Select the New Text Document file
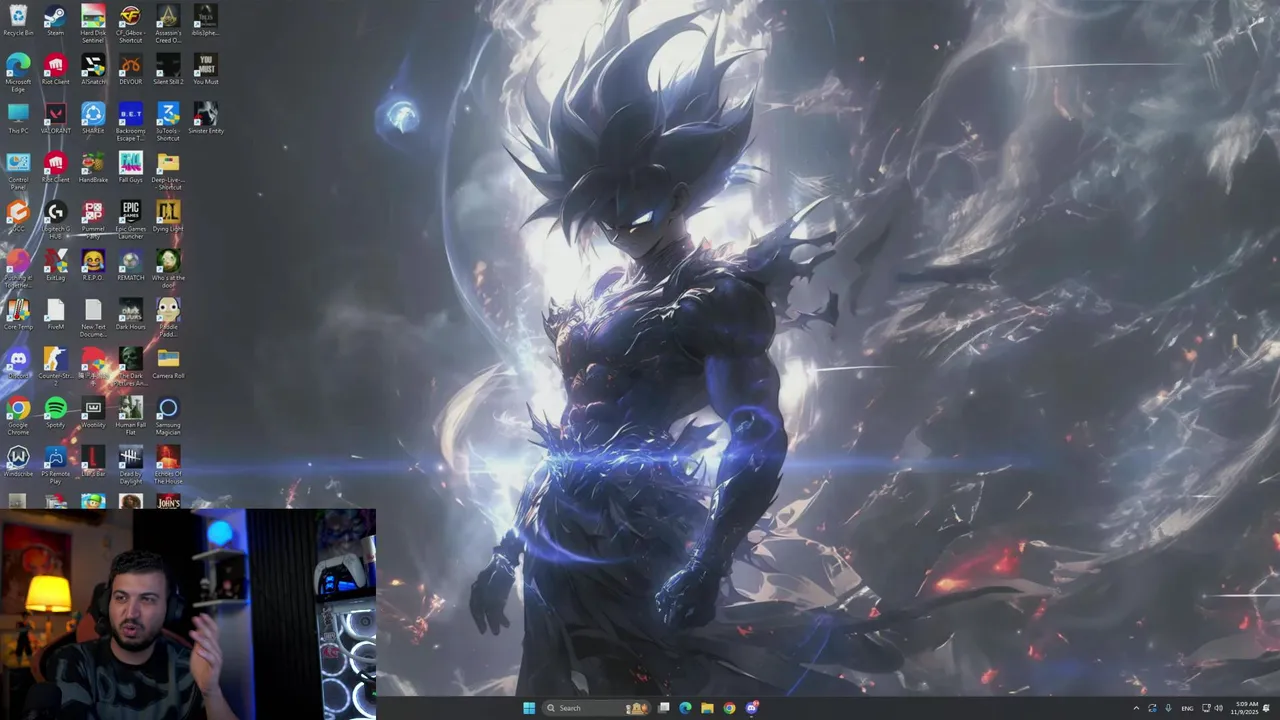The image size is (1280, 720). point(93,318)
